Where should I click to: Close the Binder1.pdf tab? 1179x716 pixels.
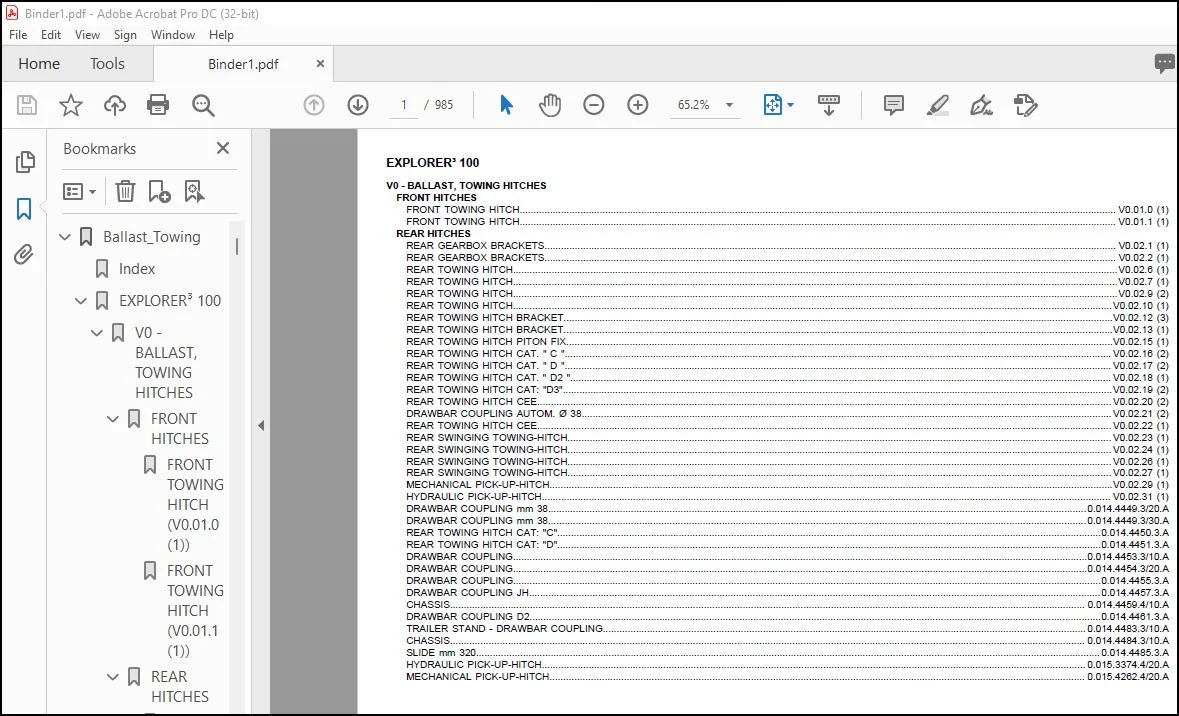pos(320,64)
